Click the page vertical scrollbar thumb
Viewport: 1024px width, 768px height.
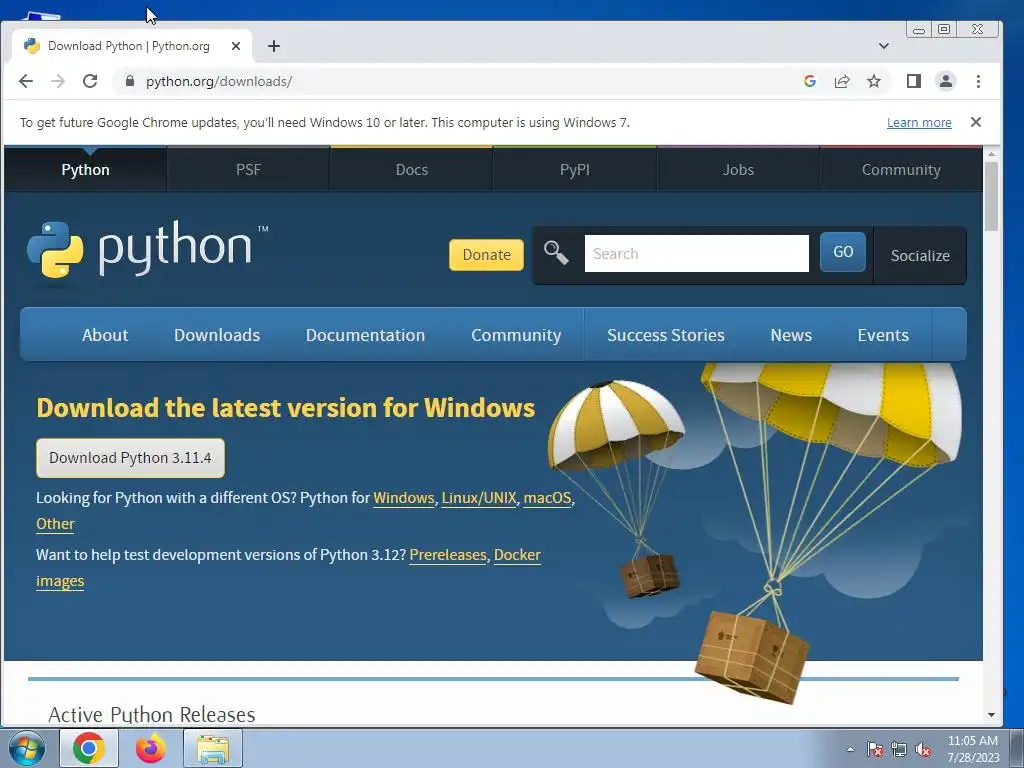click(x=991, y=196)
